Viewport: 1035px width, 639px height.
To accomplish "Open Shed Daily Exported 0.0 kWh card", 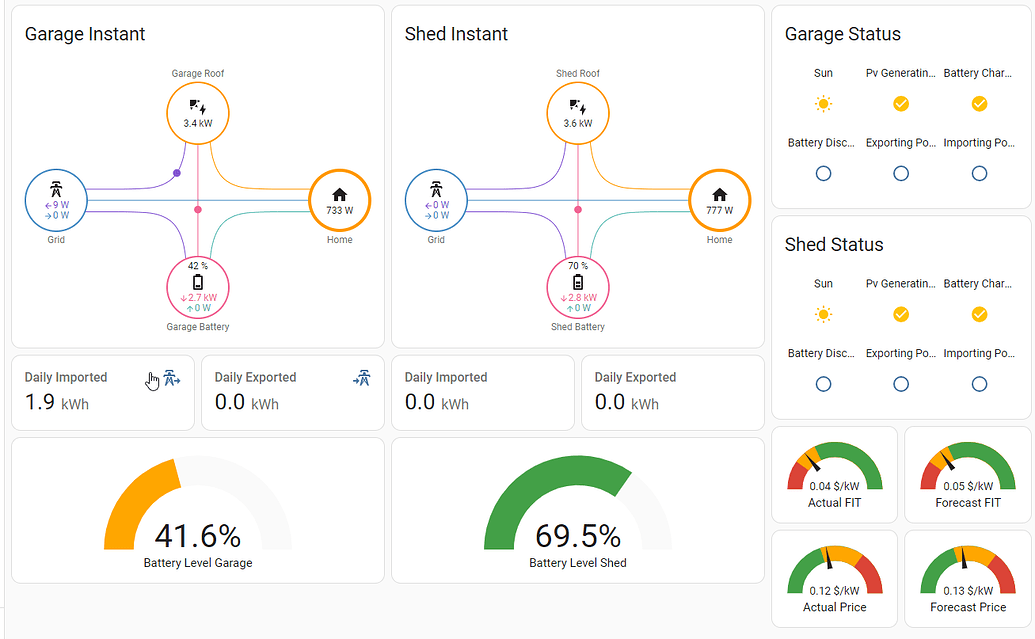I will (x=672, y=392).
